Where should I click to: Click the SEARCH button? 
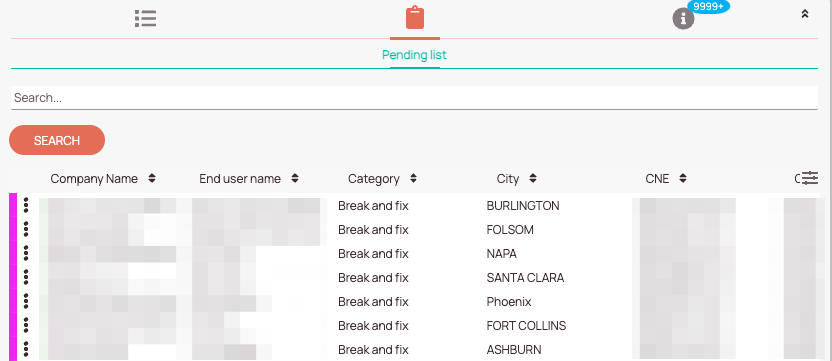(57, 140)
